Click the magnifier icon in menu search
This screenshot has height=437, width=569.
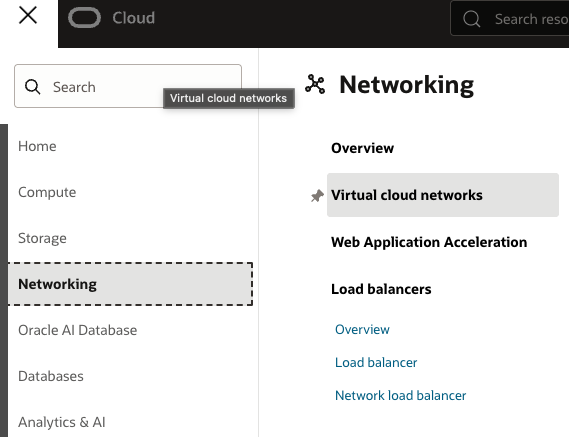click(x=32, y=87)
